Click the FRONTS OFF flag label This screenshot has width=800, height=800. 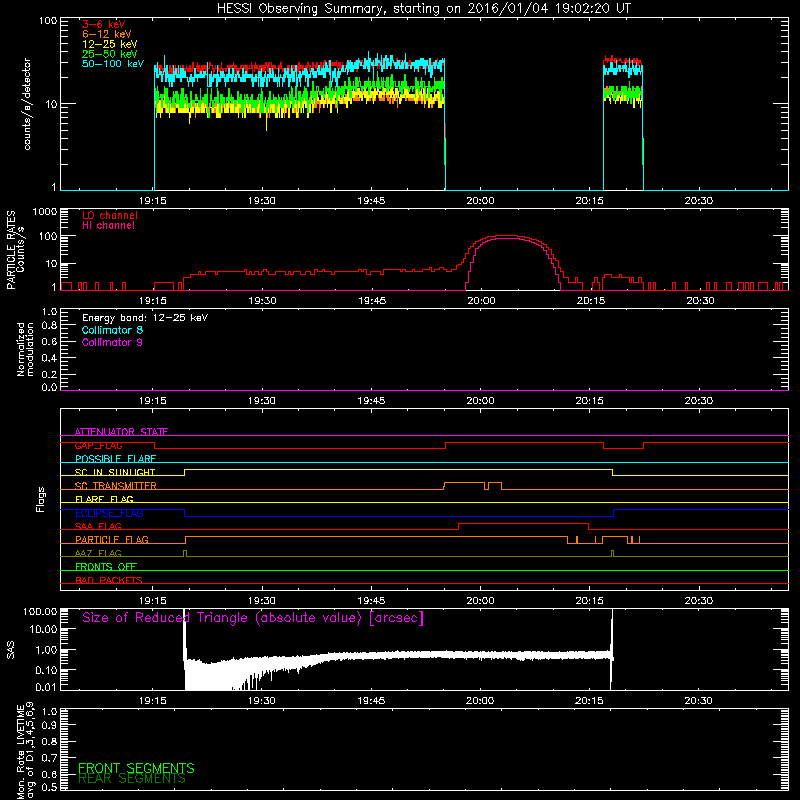point(106,566)
